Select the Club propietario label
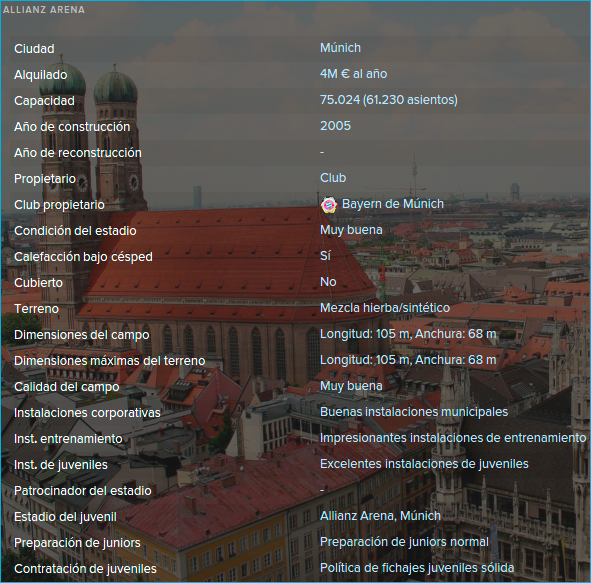The width and height of the screenshot is (591, 583). click(x=59, y=205)
